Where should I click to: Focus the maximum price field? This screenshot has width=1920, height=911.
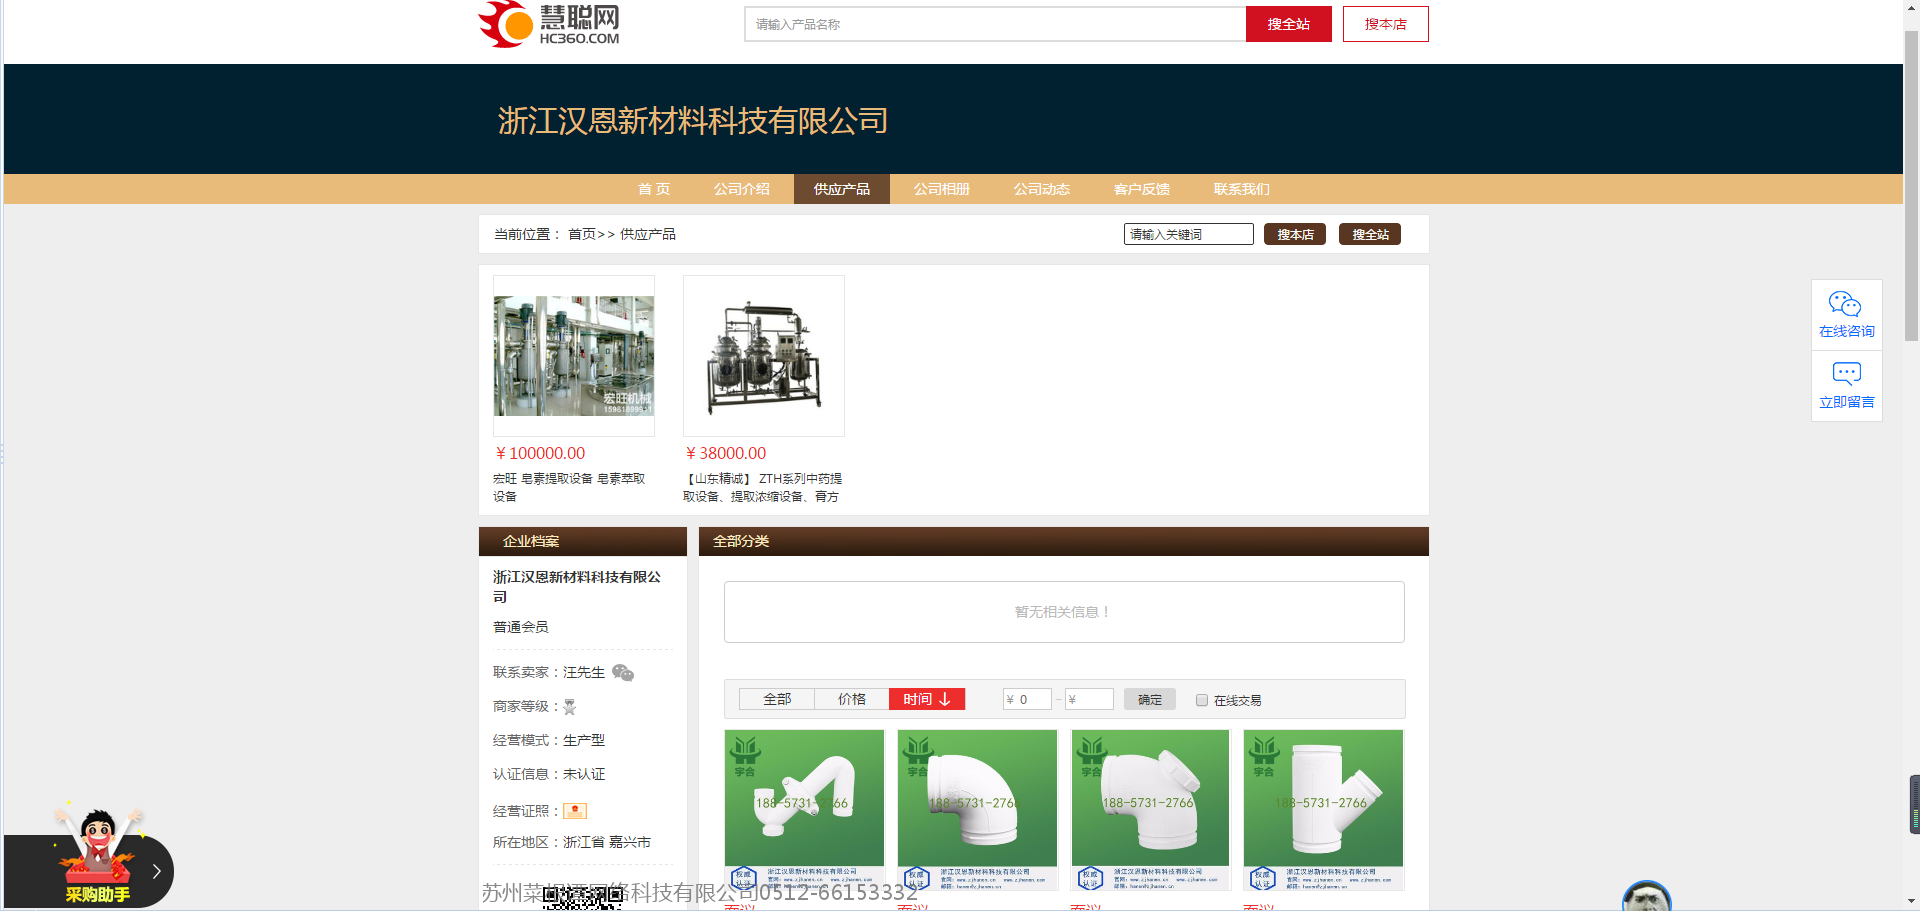point(1089,699)
